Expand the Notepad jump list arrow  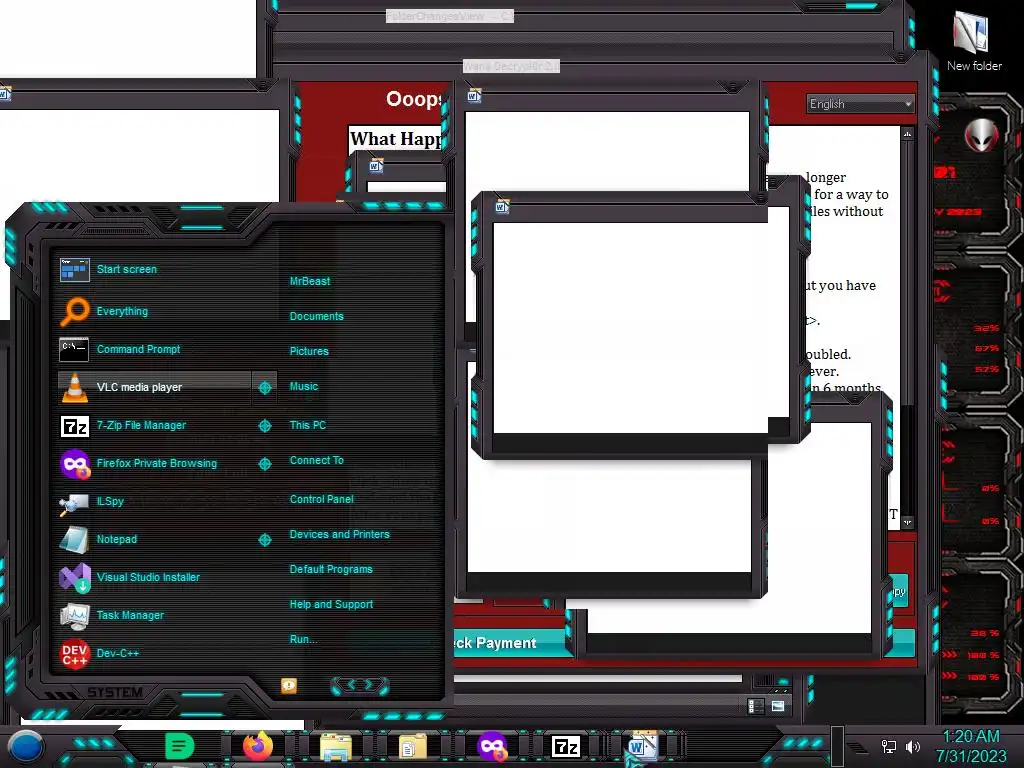coord(264,540)
